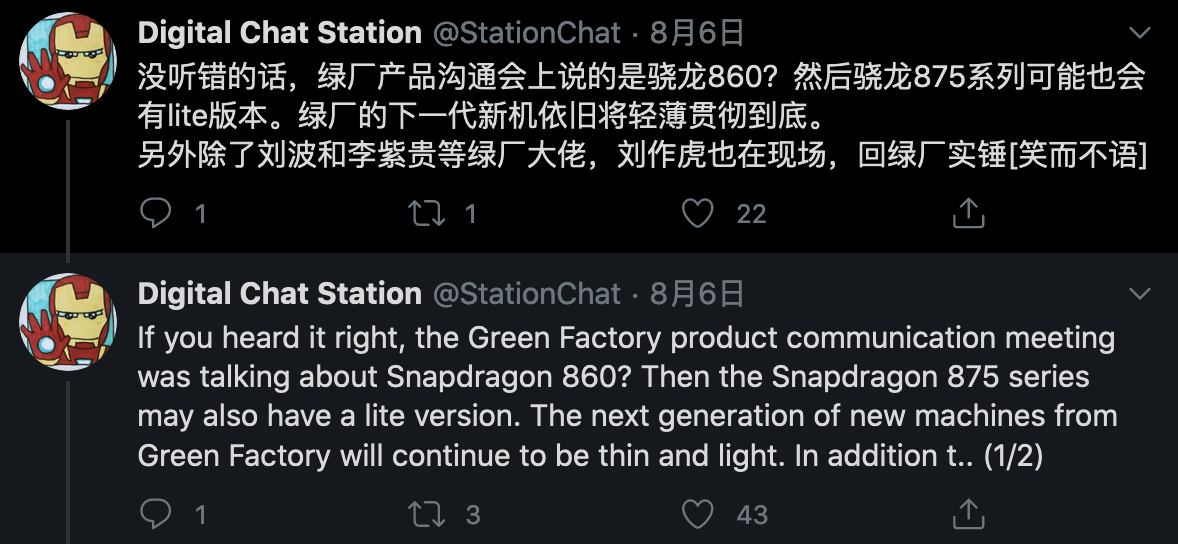Open the 8月6日 timestamp on Chinese tweet
Image resolution: width=1178 pixels, height=544 pixels.
point(697,33)
